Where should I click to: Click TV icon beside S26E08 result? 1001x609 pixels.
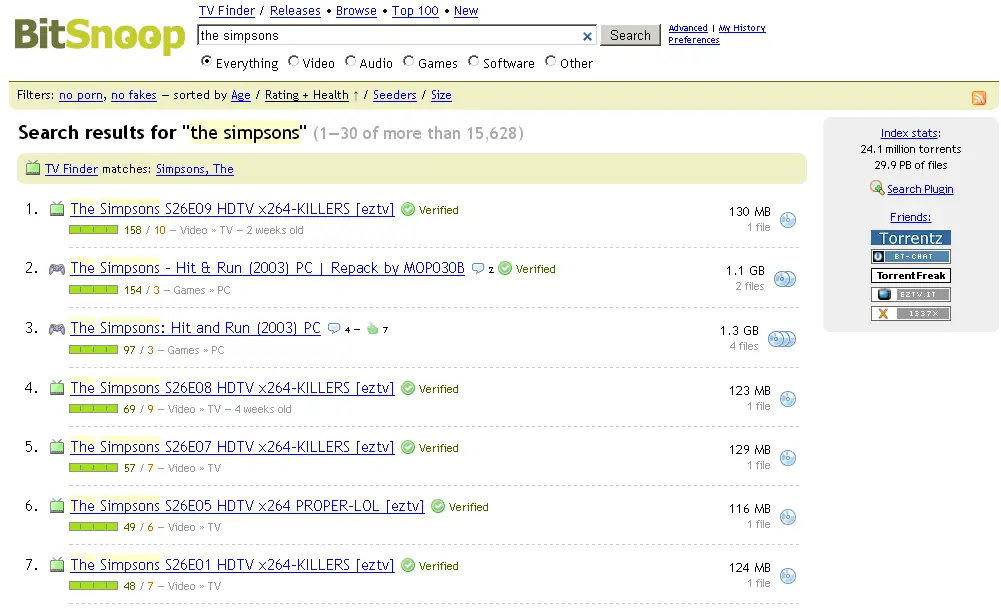[57, 387]
